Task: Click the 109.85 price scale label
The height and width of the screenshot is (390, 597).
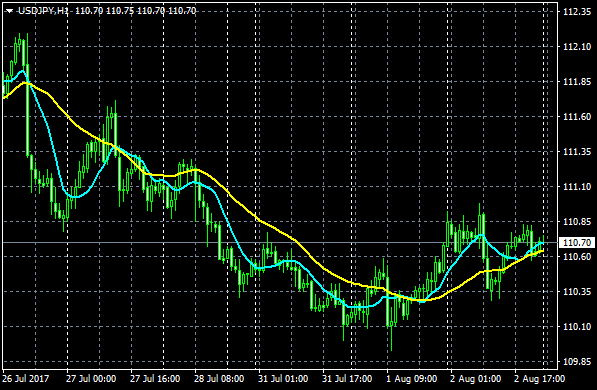Action: tap(577, 362)
